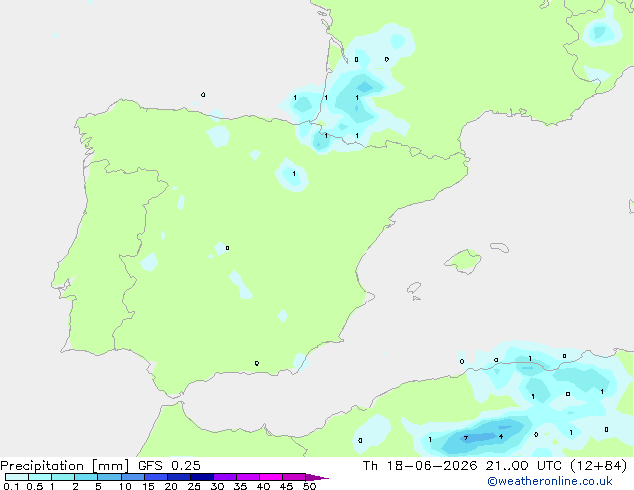
Task: Click the 10–15 mm blue legend swatch
Action: (132, 477)
